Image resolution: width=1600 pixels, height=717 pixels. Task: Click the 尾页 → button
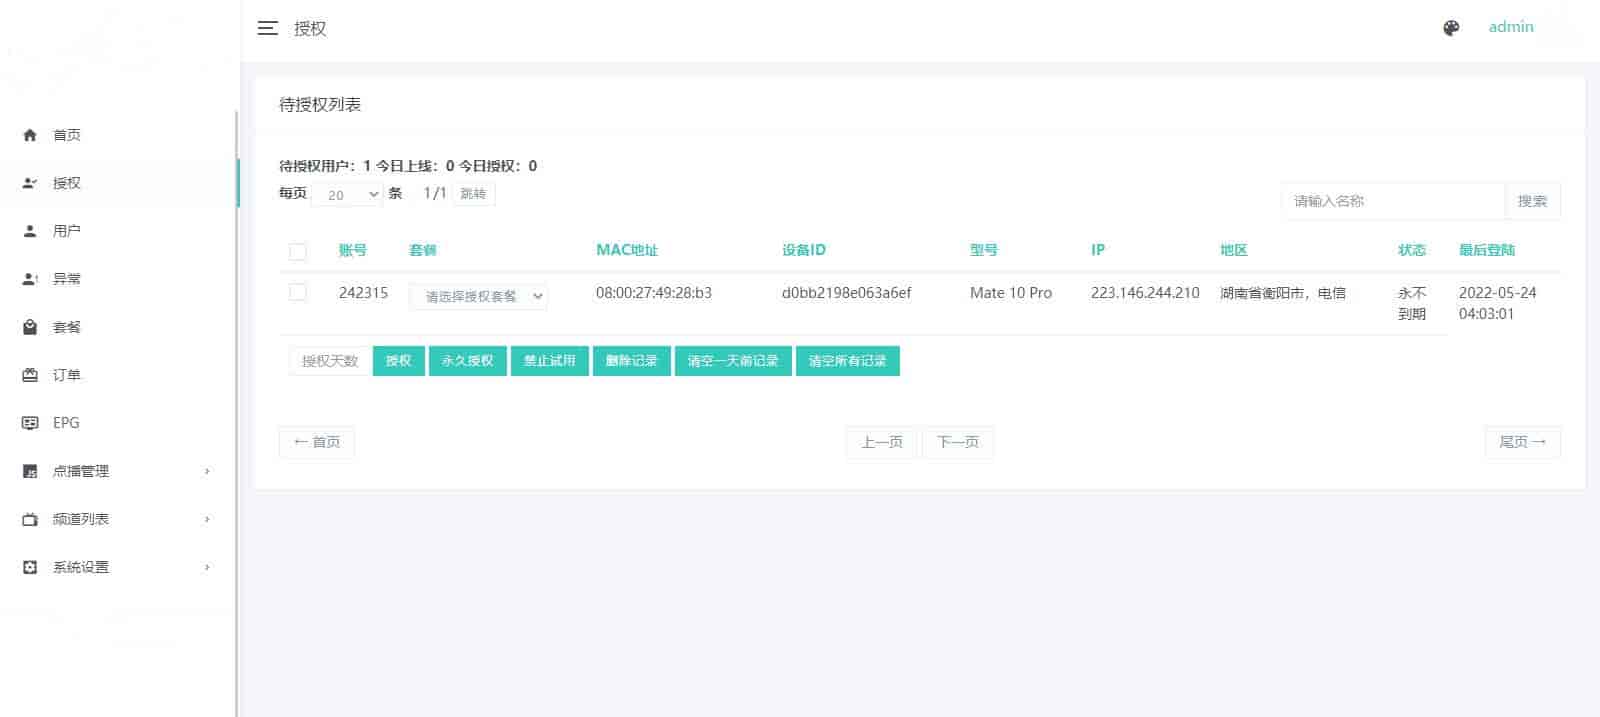[x=1522, y=442]
